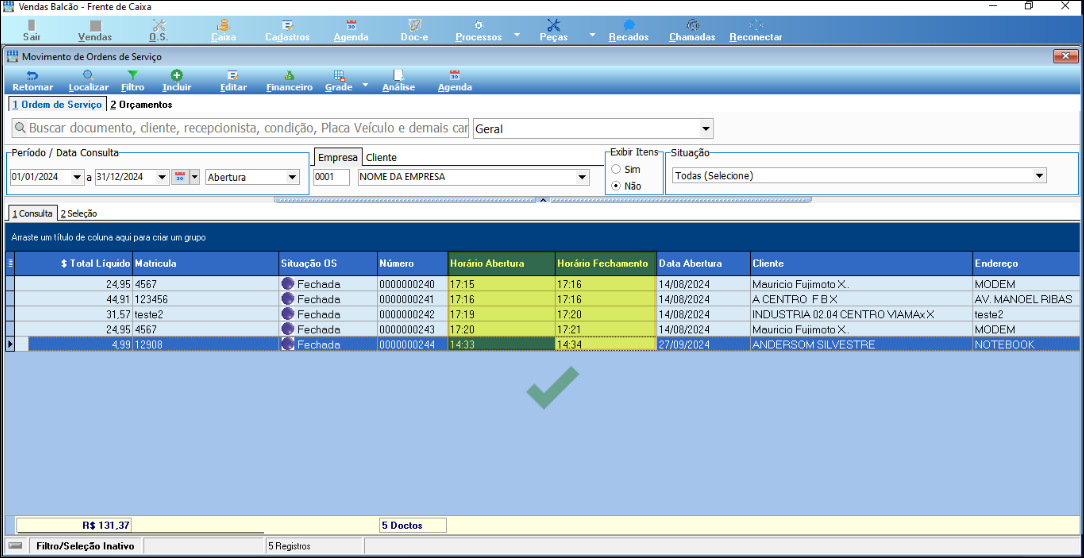This screenshot has height=558, width=1084.
Task: Click the search documents input field
Action: [241, 129]
